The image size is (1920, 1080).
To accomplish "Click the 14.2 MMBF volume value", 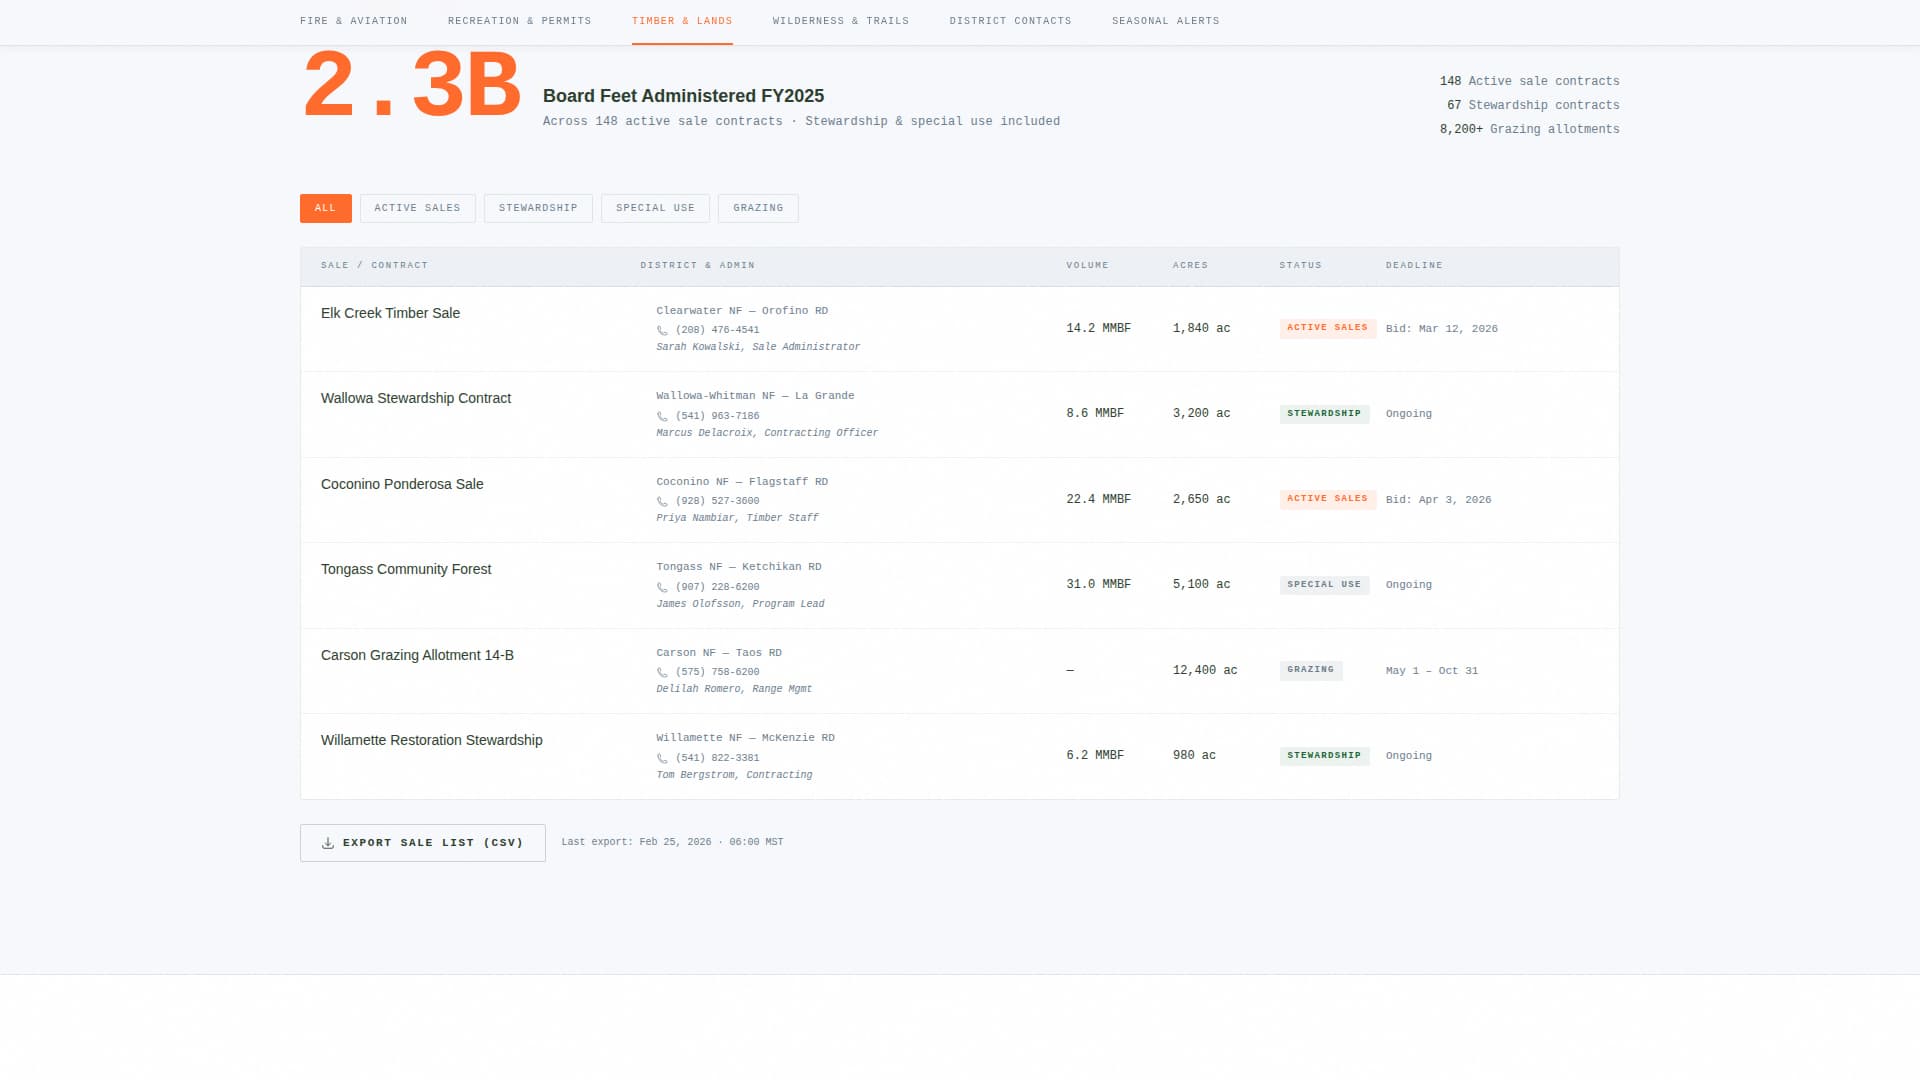I will (x=1098, y=328).
